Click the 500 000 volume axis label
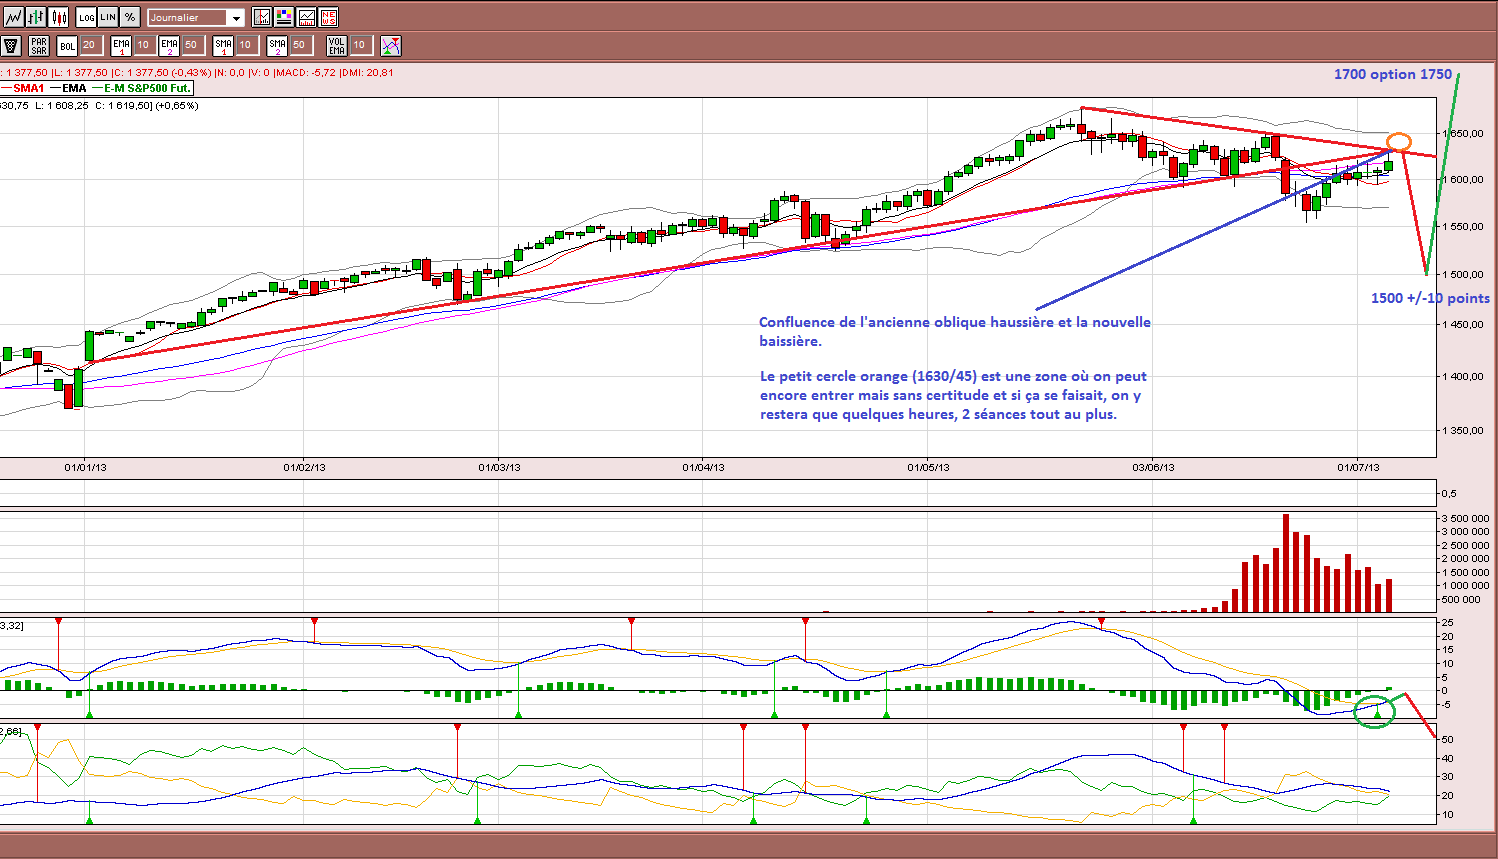This screenshot has width=1498, height=859. (x=1461, y=599)
